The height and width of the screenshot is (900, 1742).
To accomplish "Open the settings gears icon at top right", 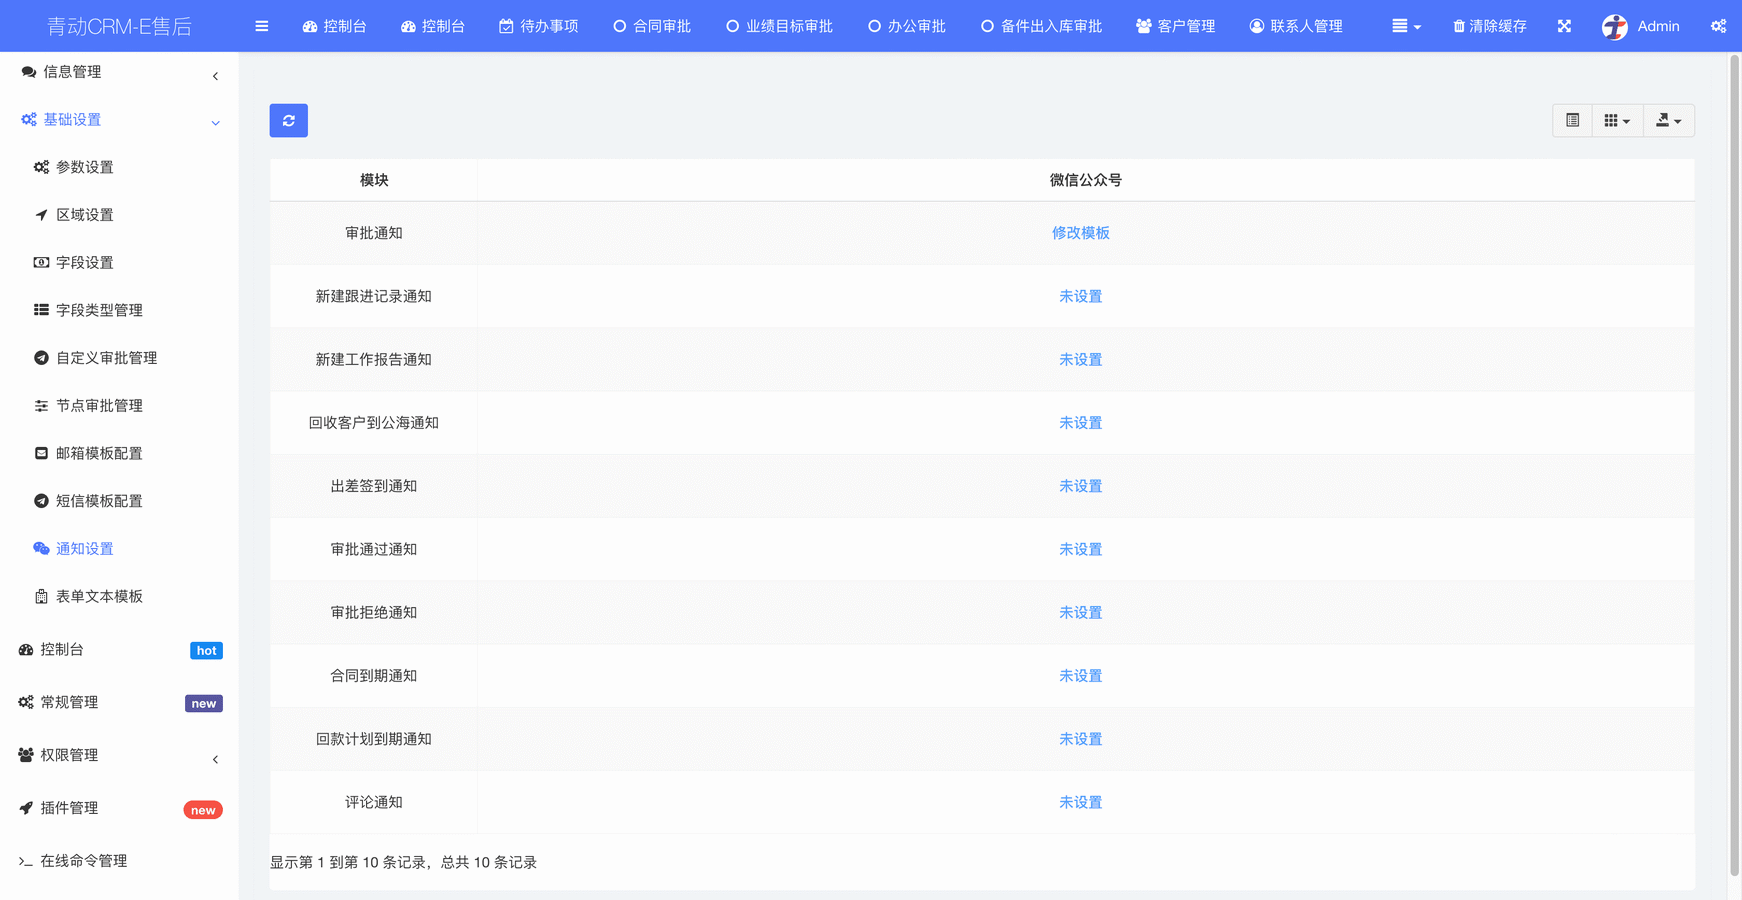I will point(1718,26).
